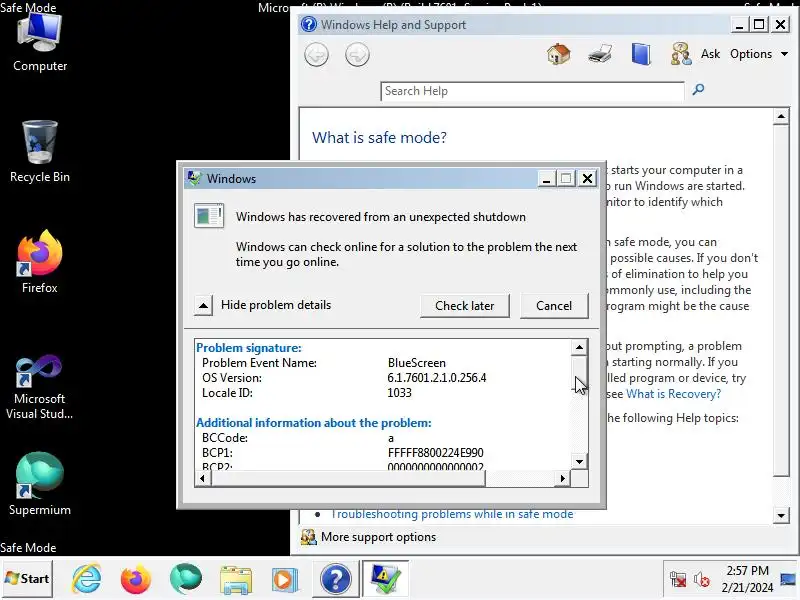Click Additional information about the problem heading
Viewport: 800px width, 600px height.
pos(313,422)
